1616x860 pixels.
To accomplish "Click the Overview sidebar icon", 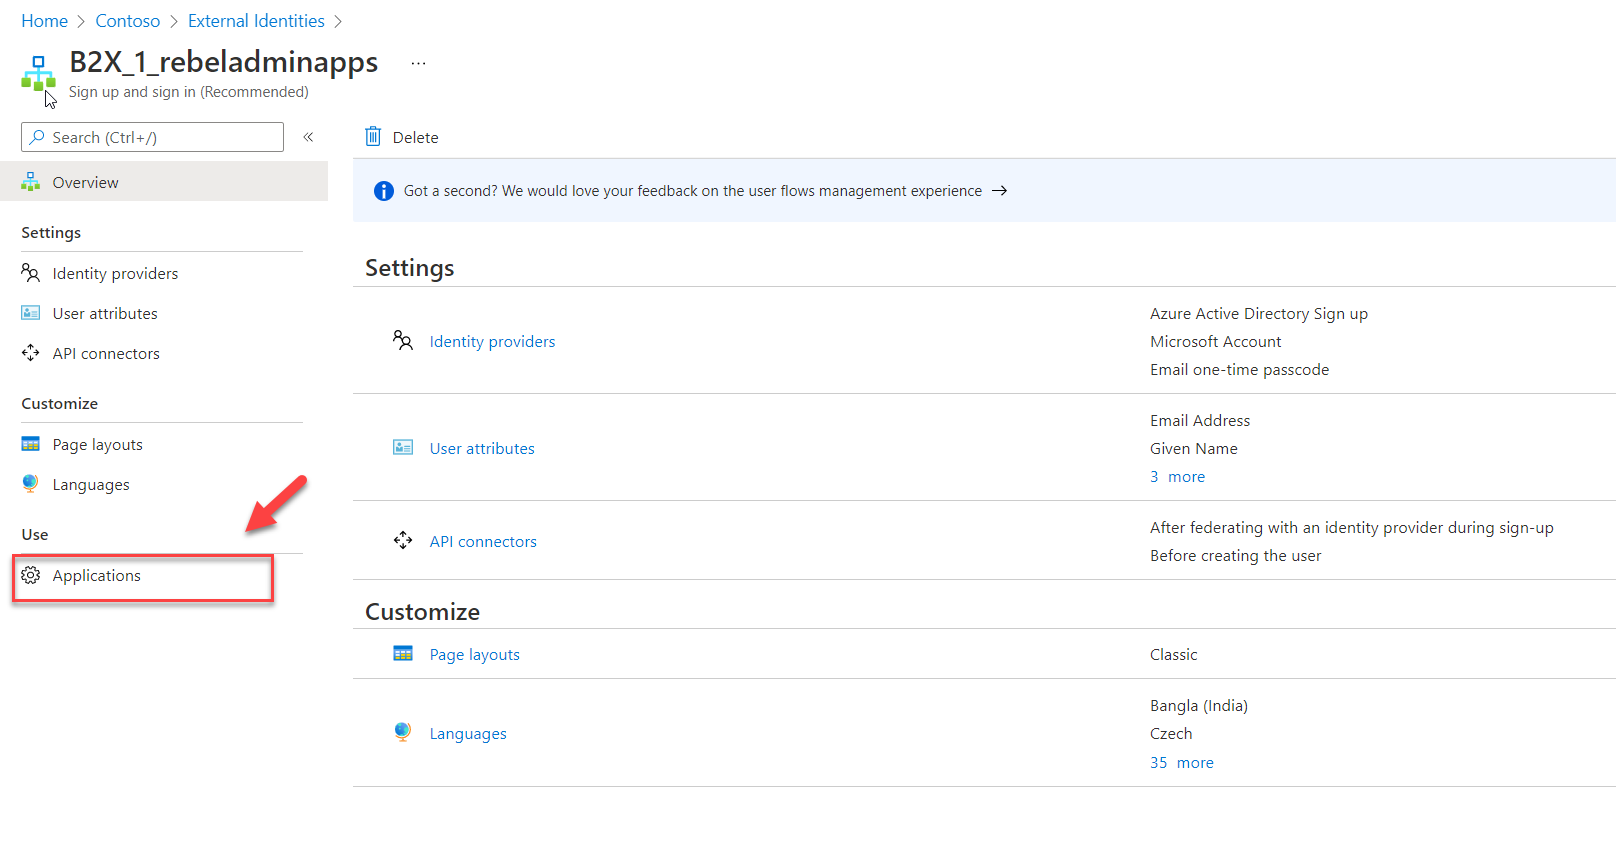I will (31, 182).
